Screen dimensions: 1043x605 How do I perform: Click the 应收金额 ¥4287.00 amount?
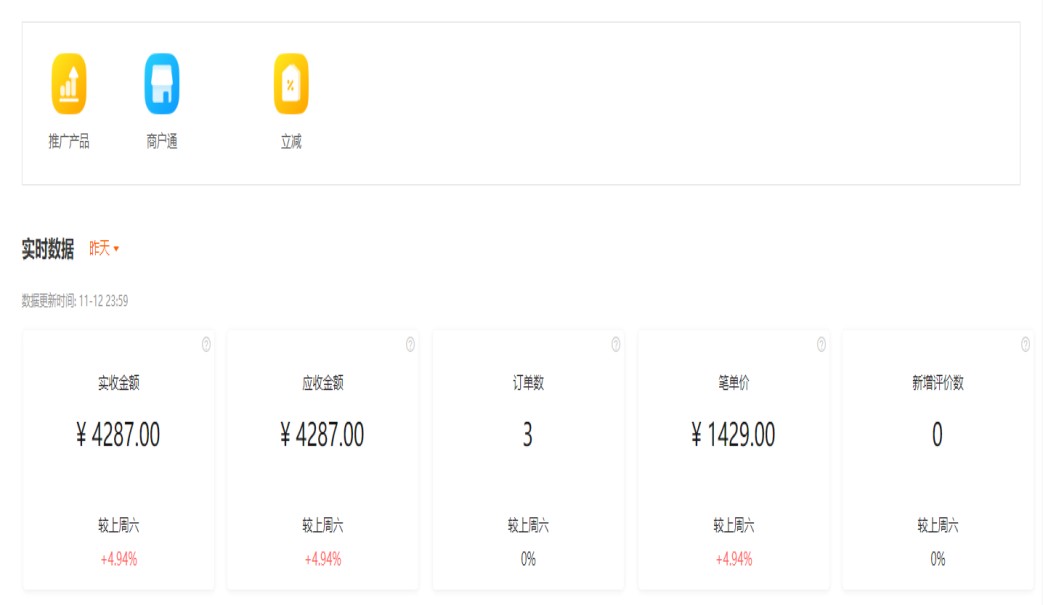click(322, 435)
